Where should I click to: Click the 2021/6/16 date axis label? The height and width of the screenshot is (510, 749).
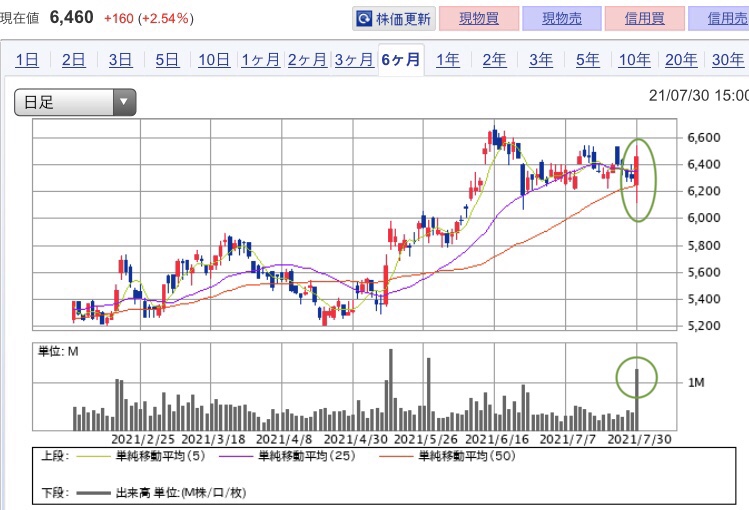pos(497,439)
